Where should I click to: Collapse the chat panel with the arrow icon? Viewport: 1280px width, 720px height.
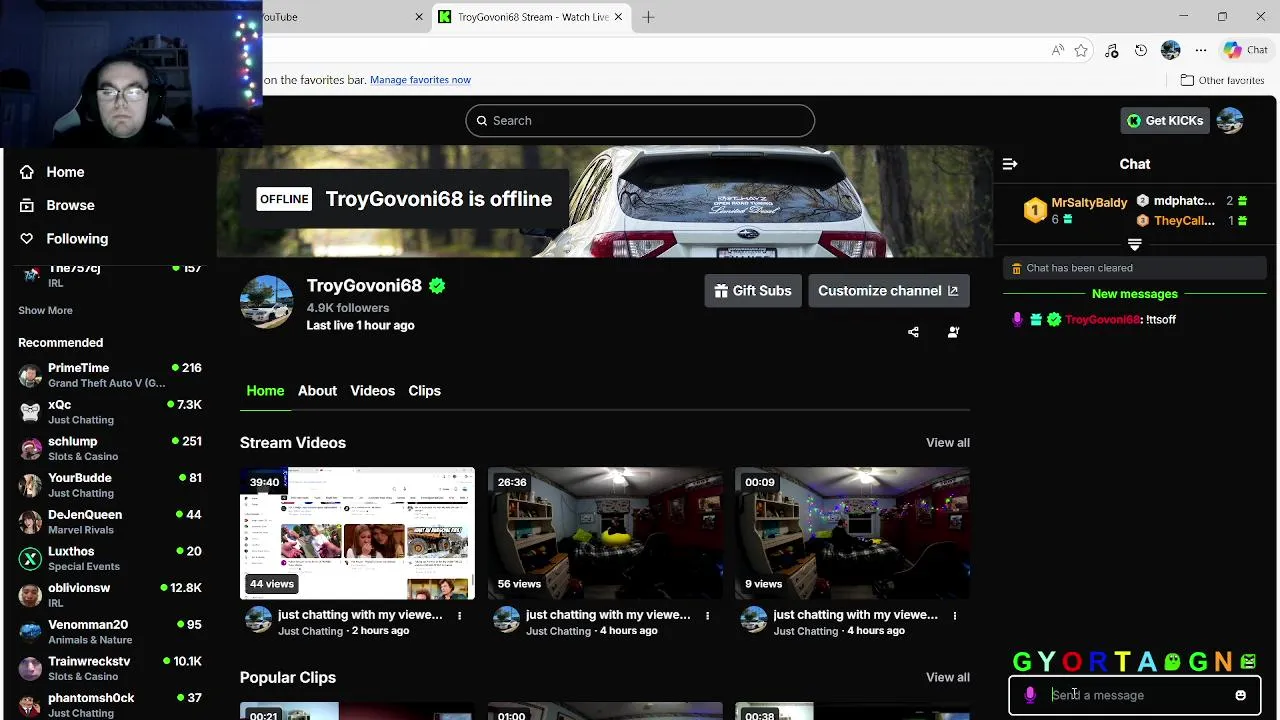pos(1010,164)
